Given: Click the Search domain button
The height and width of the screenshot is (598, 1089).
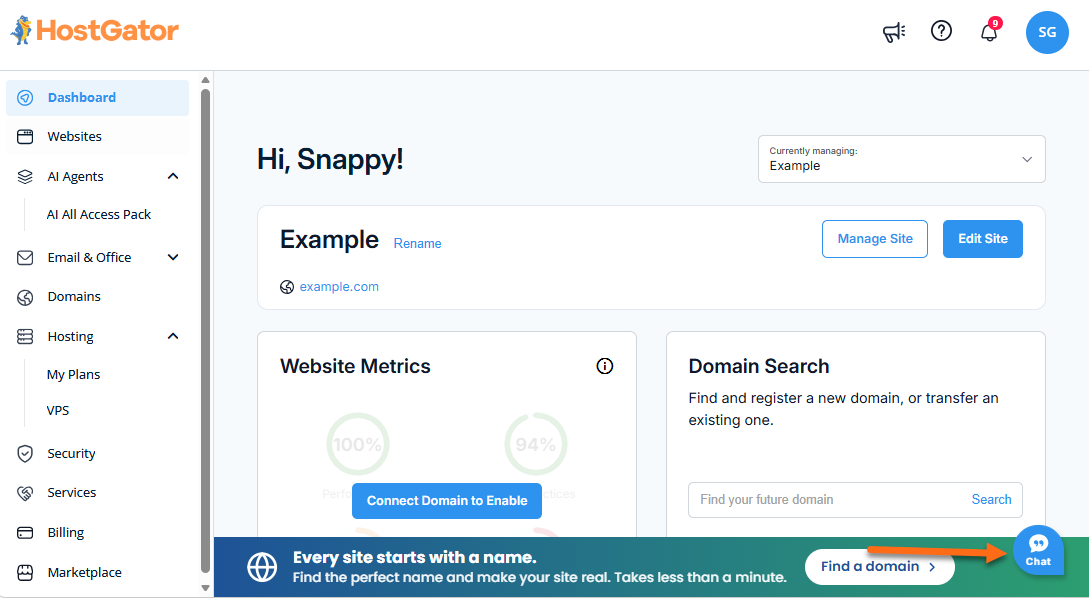Looking at the screenshot, I should pyautogui.click(x=991, y=499).
